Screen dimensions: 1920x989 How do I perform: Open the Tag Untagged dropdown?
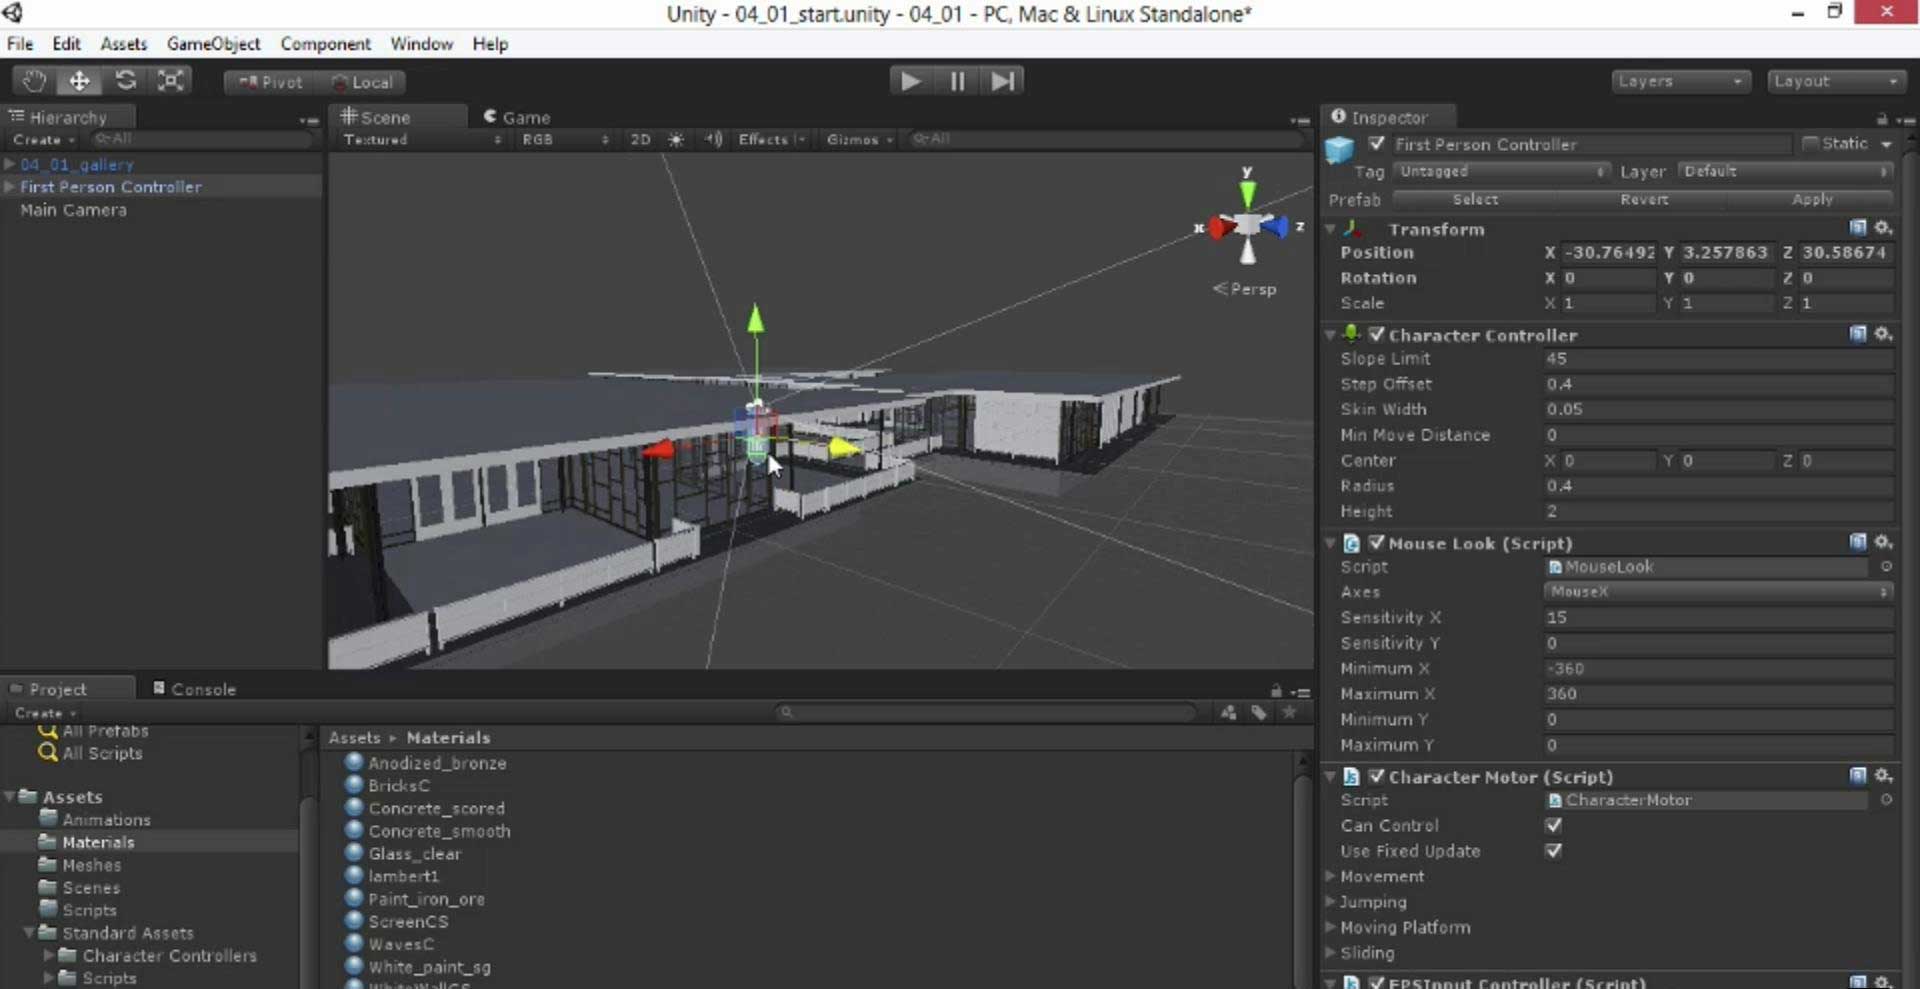point(1501,172)
